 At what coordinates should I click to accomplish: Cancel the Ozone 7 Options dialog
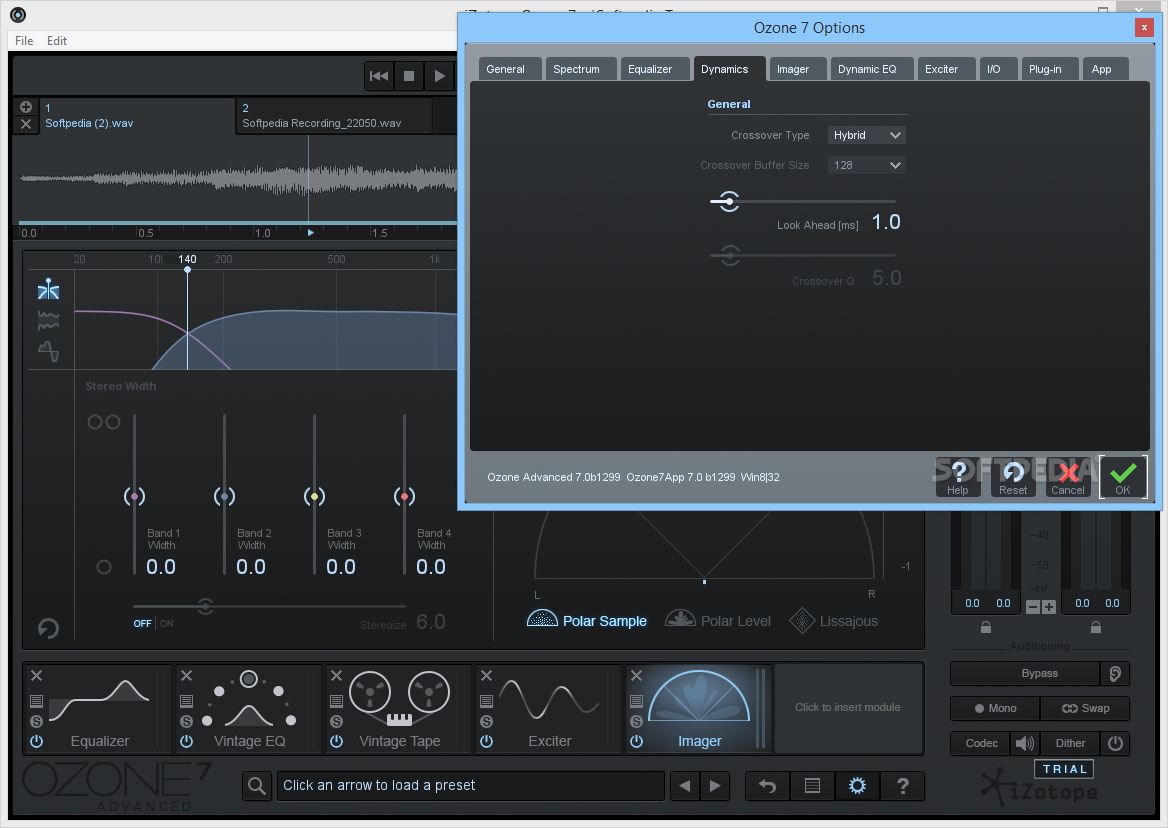coord(1068,477)
